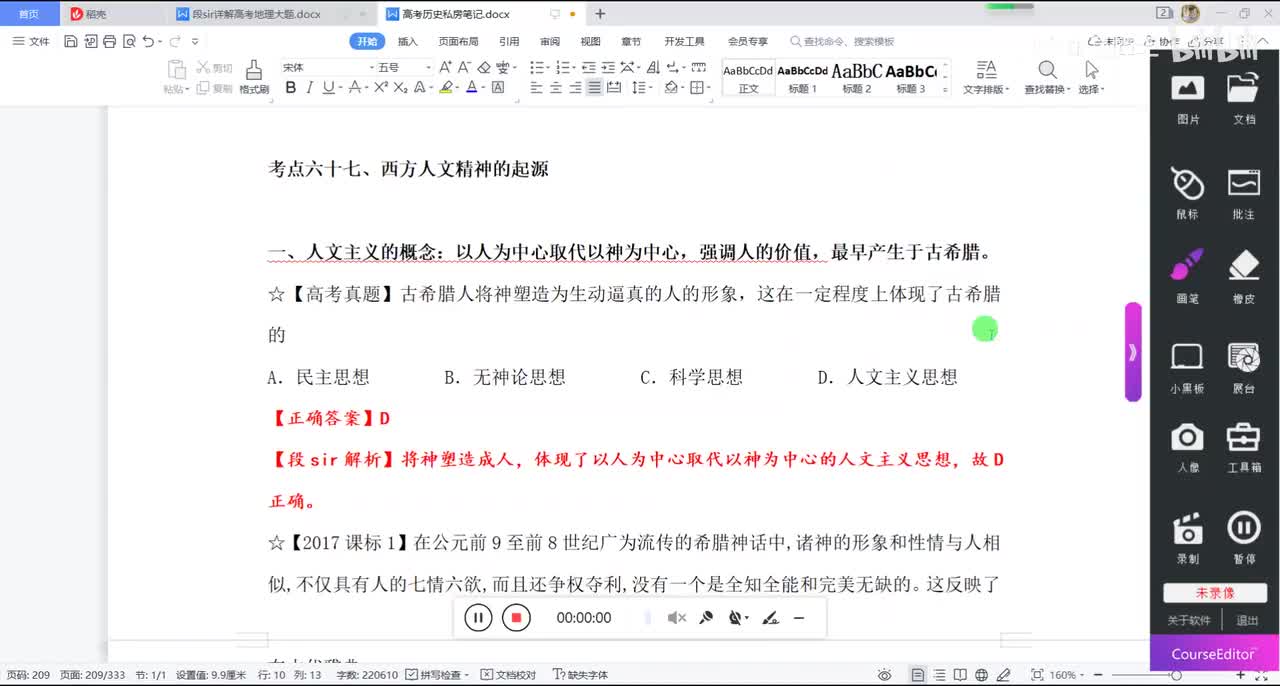Increase font size with the A+ icon

coord(445,67)
